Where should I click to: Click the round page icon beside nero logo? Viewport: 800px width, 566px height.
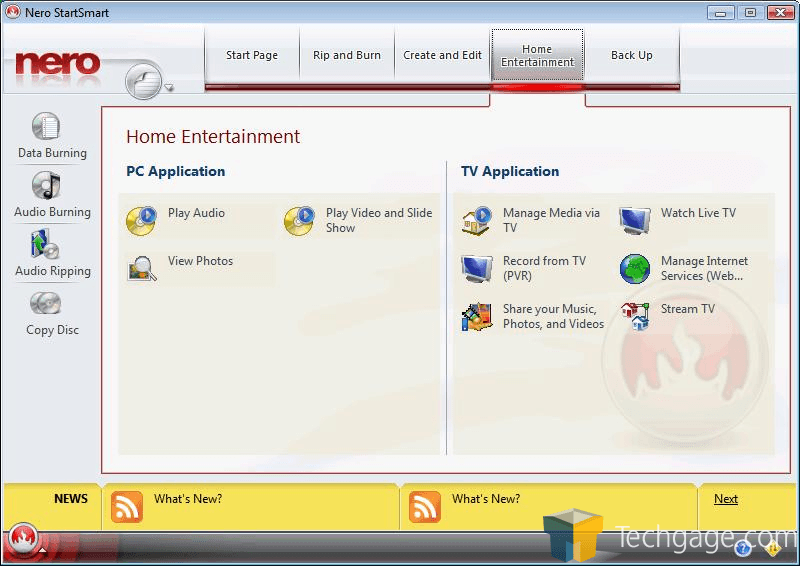(143, 82)
